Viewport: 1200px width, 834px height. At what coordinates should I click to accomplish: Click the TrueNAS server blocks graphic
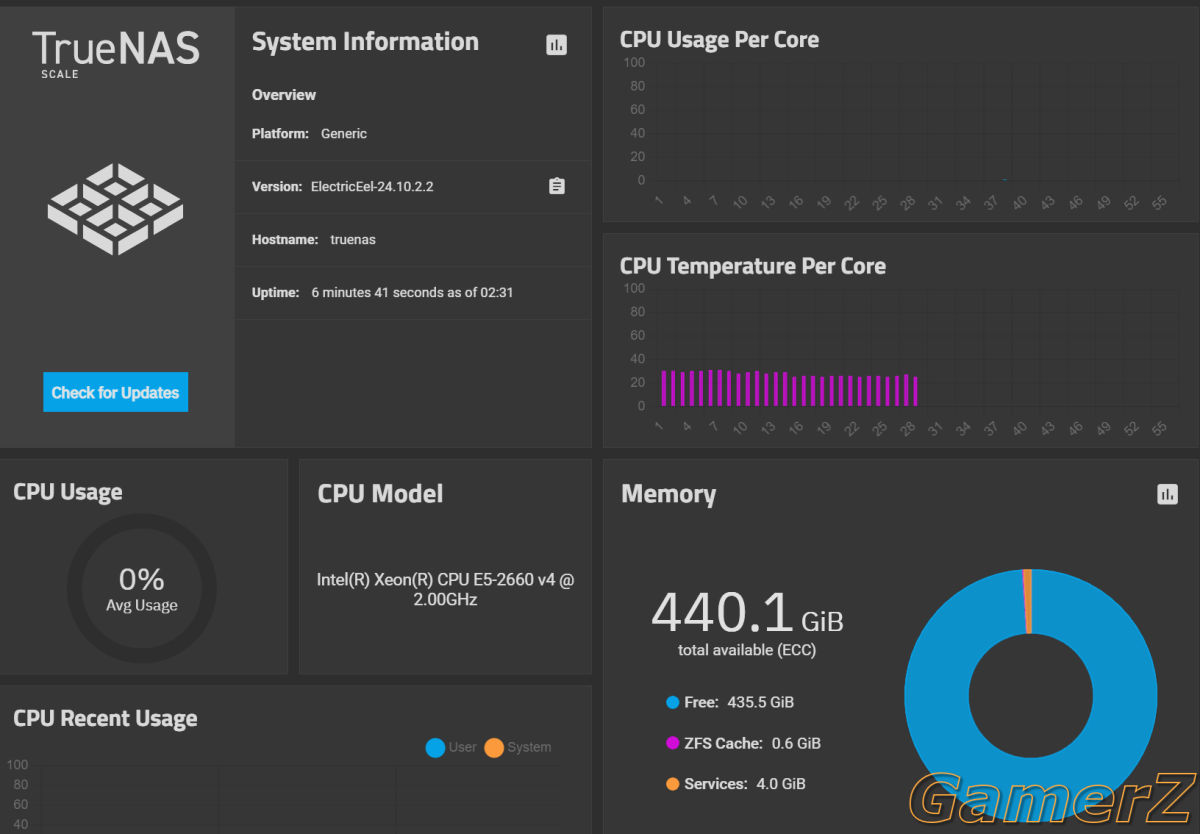point(115,208)
